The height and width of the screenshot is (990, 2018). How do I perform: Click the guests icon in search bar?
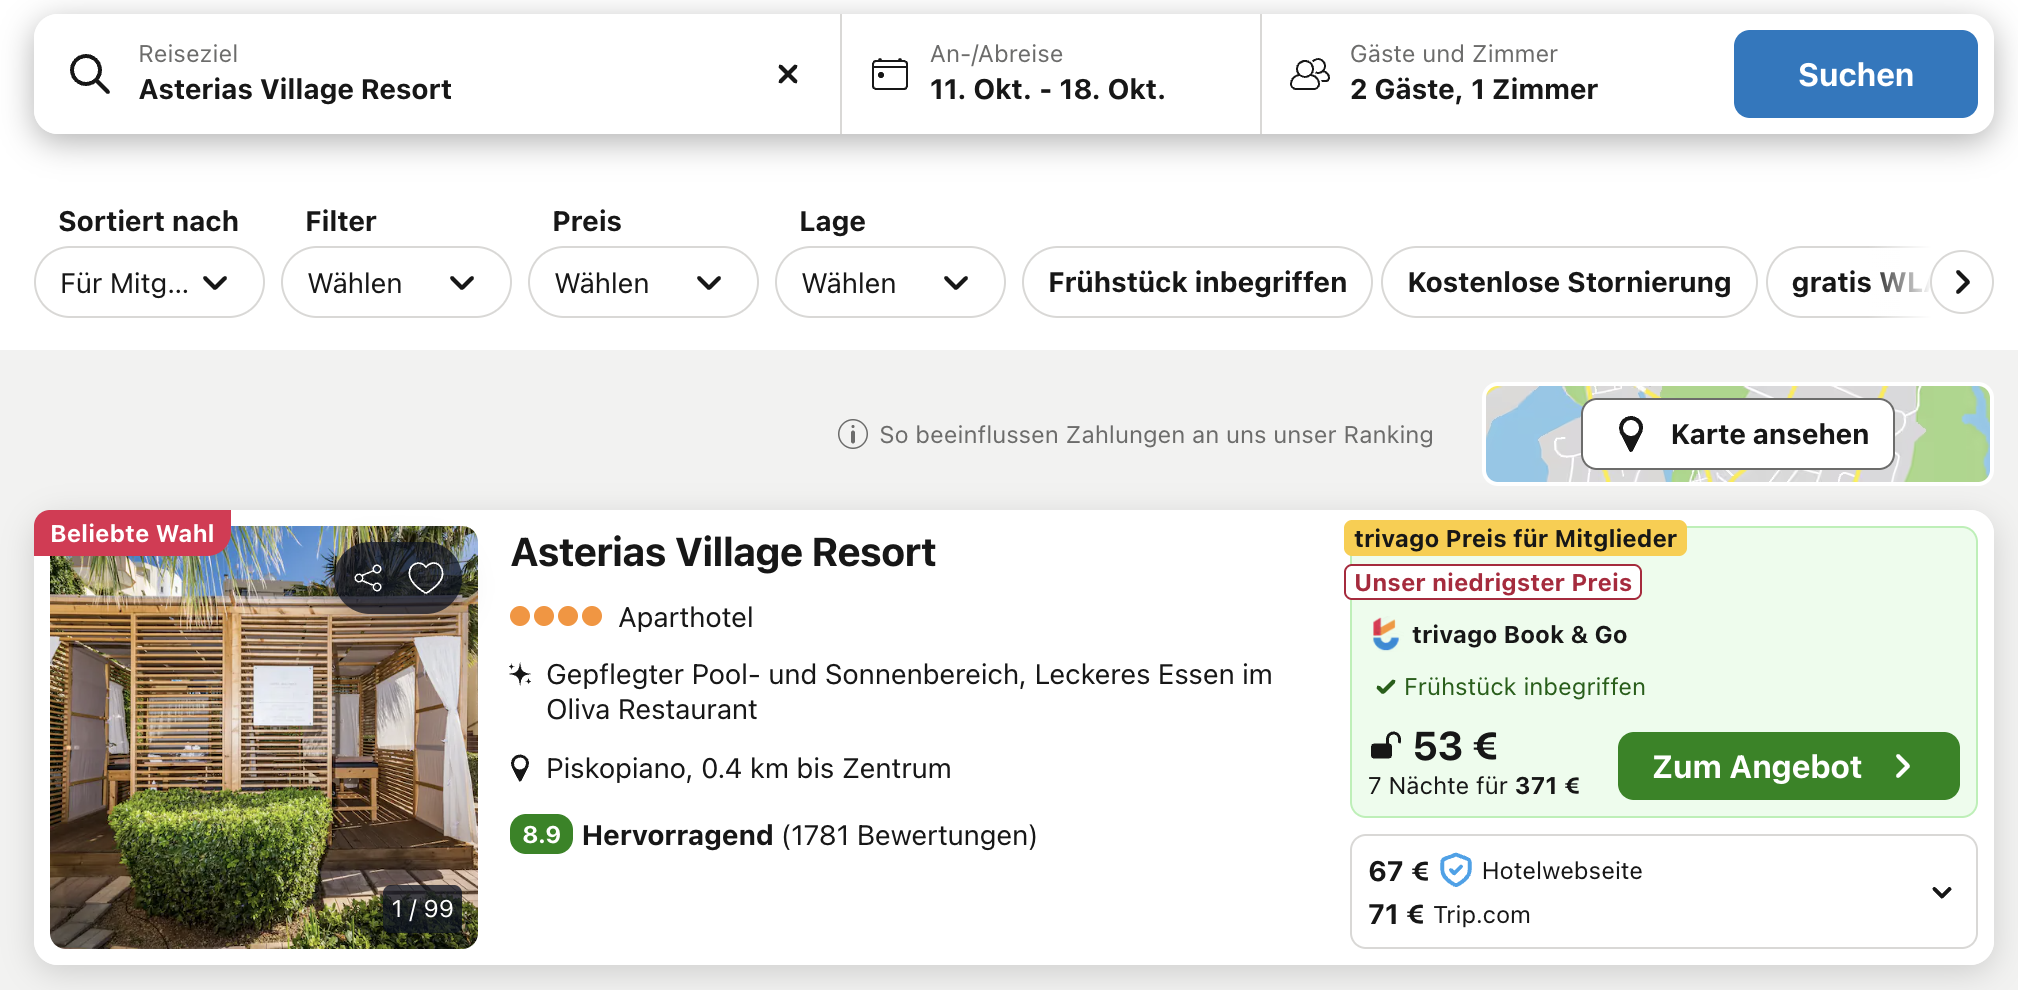click(x=1310, y=74)
